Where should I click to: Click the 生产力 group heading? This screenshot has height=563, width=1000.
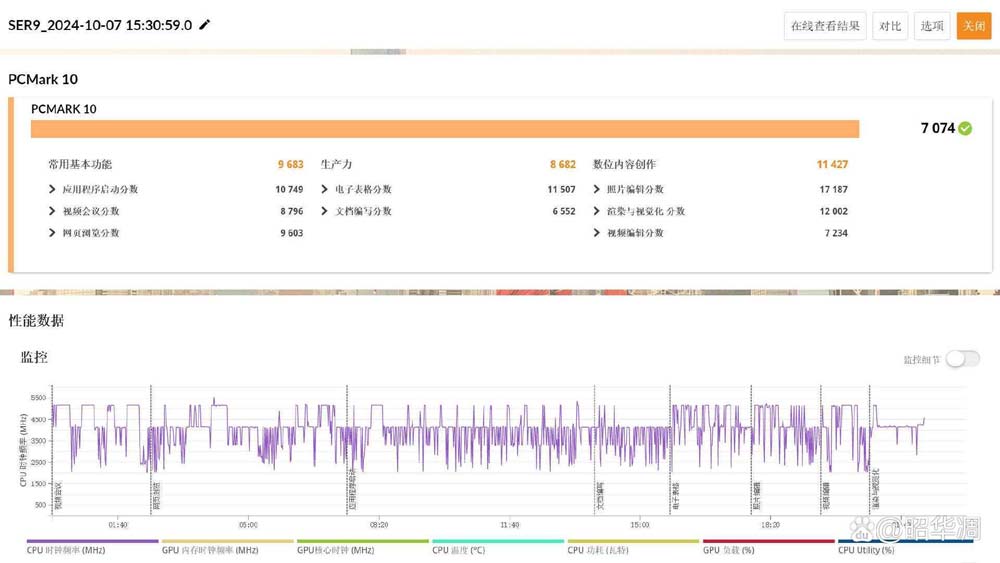click(336, 165)
